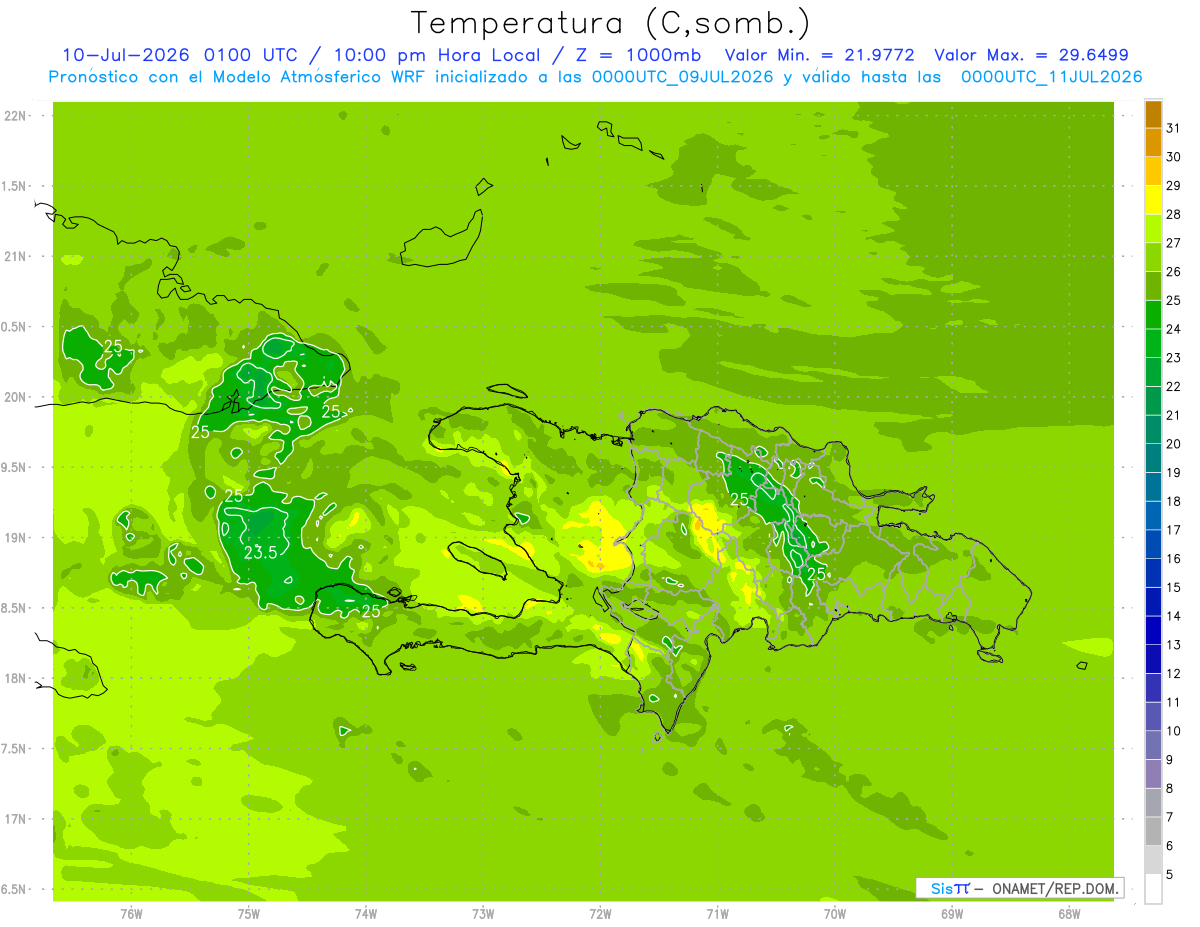Image resolution: width=1200 pixels, height=927 pixels.
Task: Click the colorbar value label "31"
Action: tap(1173, 129)
